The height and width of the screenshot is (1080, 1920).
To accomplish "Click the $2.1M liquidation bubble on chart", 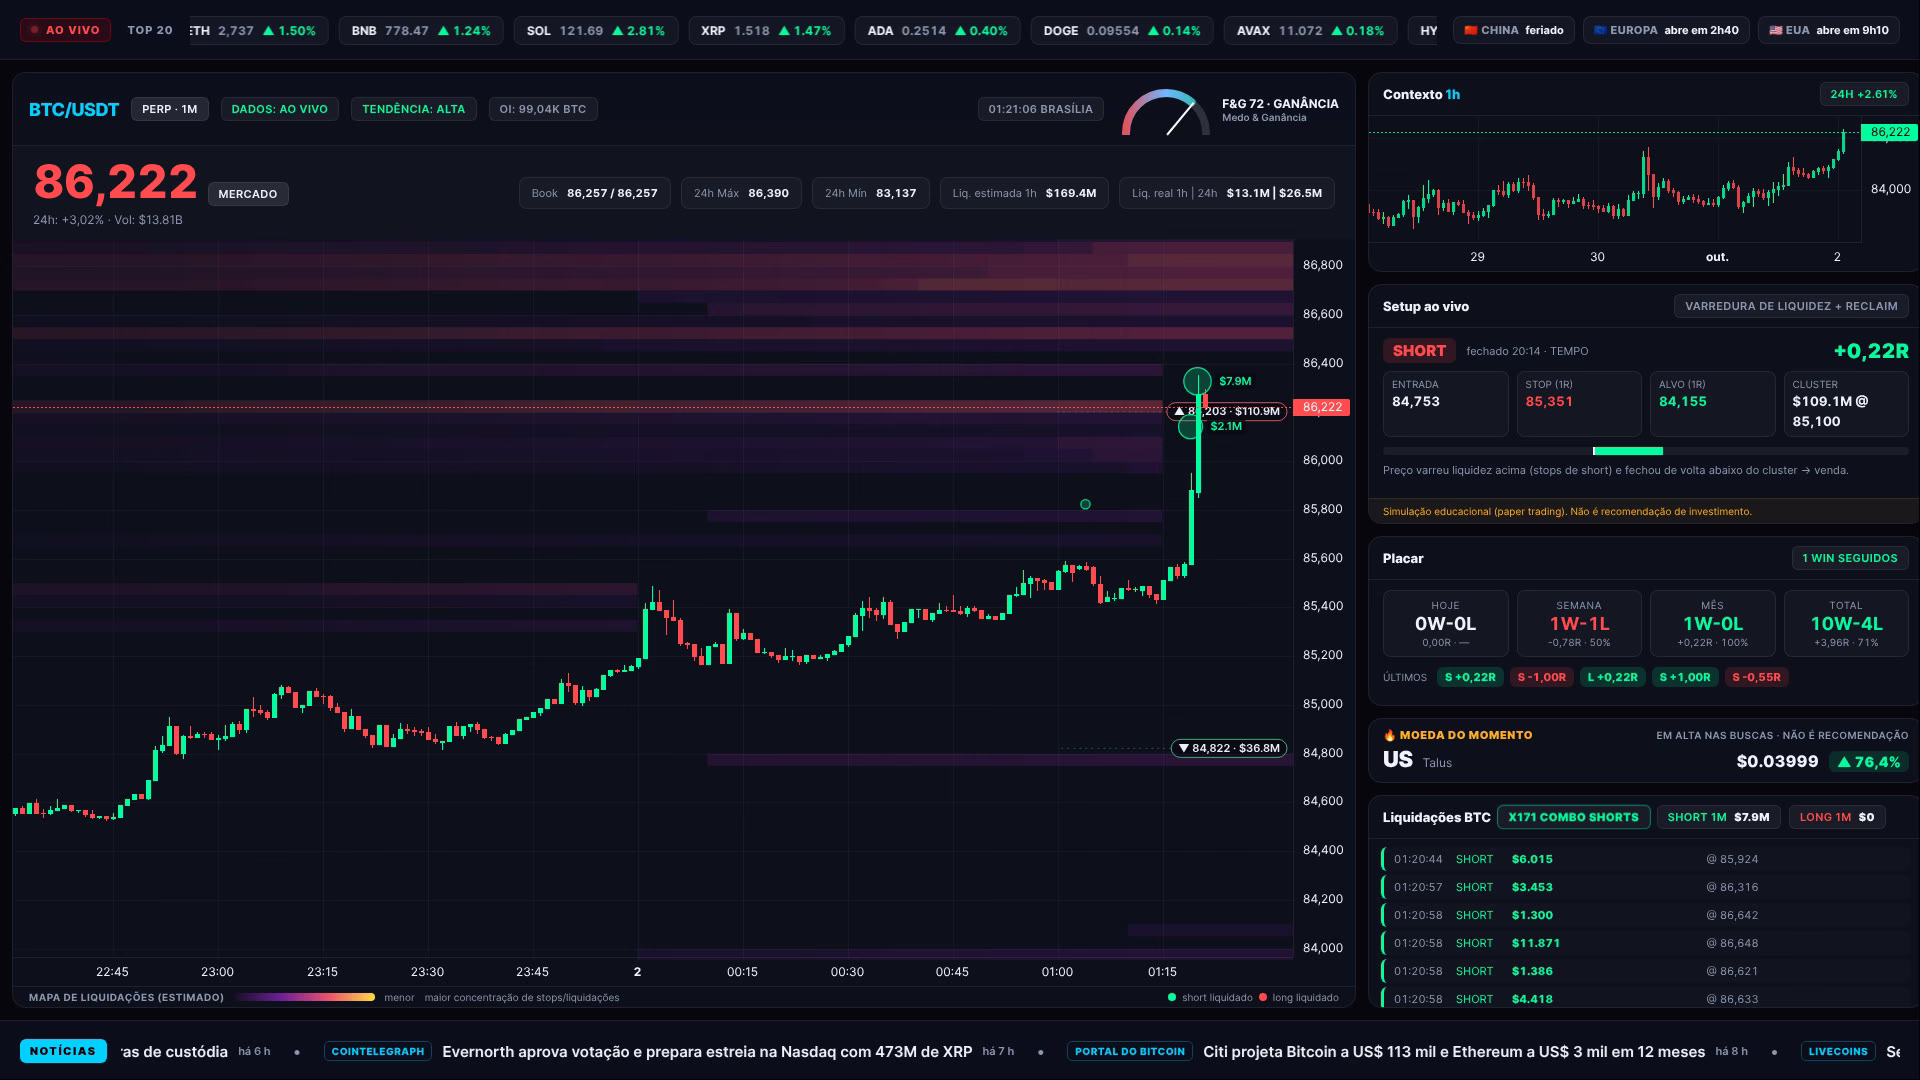I will pos(1189,427).
